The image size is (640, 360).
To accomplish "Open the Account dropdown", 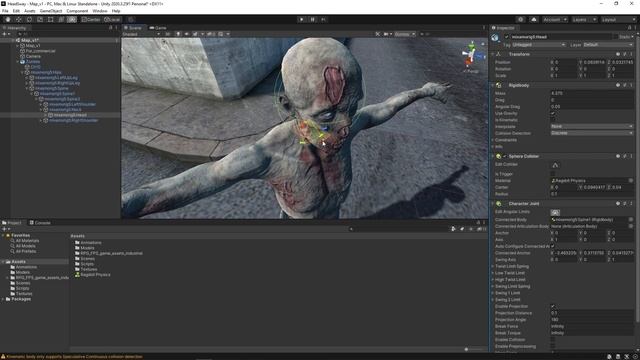I will (x=555, y=20).
